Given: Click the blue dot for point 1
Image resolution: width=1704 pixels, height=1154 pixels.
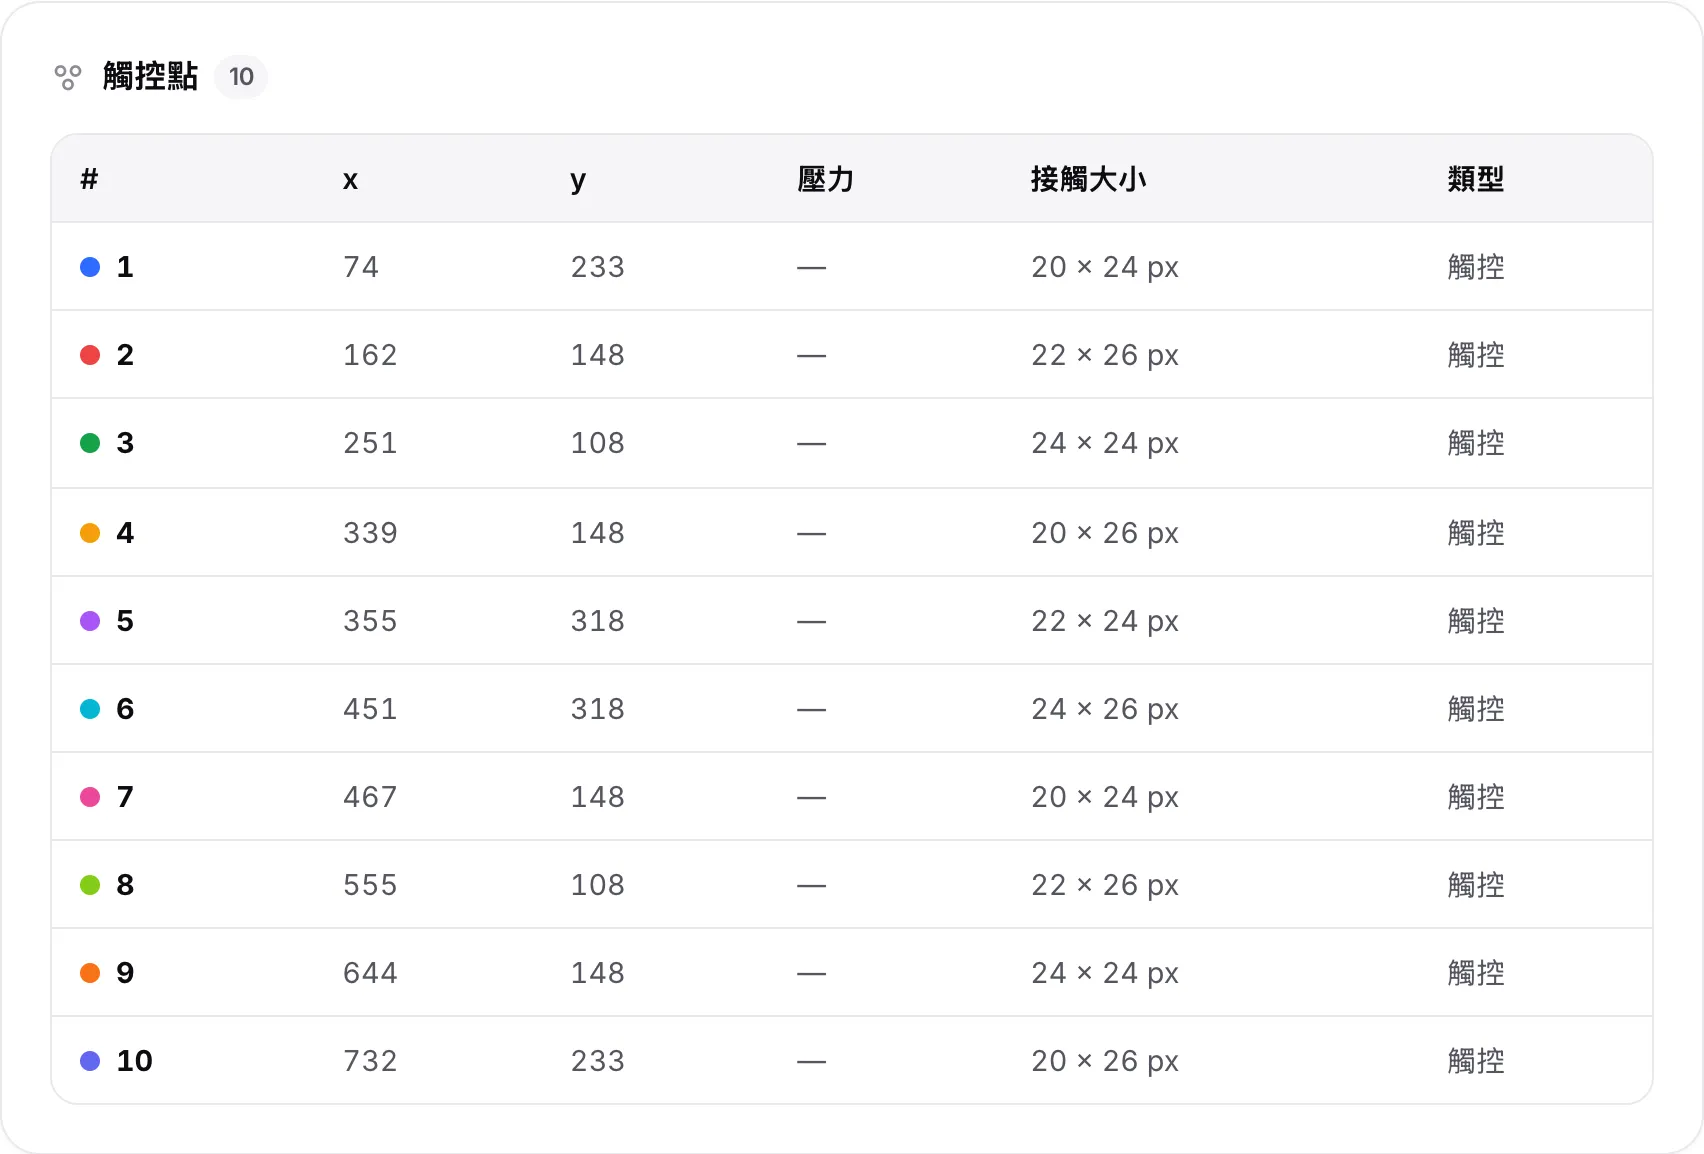Looking at the screenshot, I should click(x=90, y=267).
